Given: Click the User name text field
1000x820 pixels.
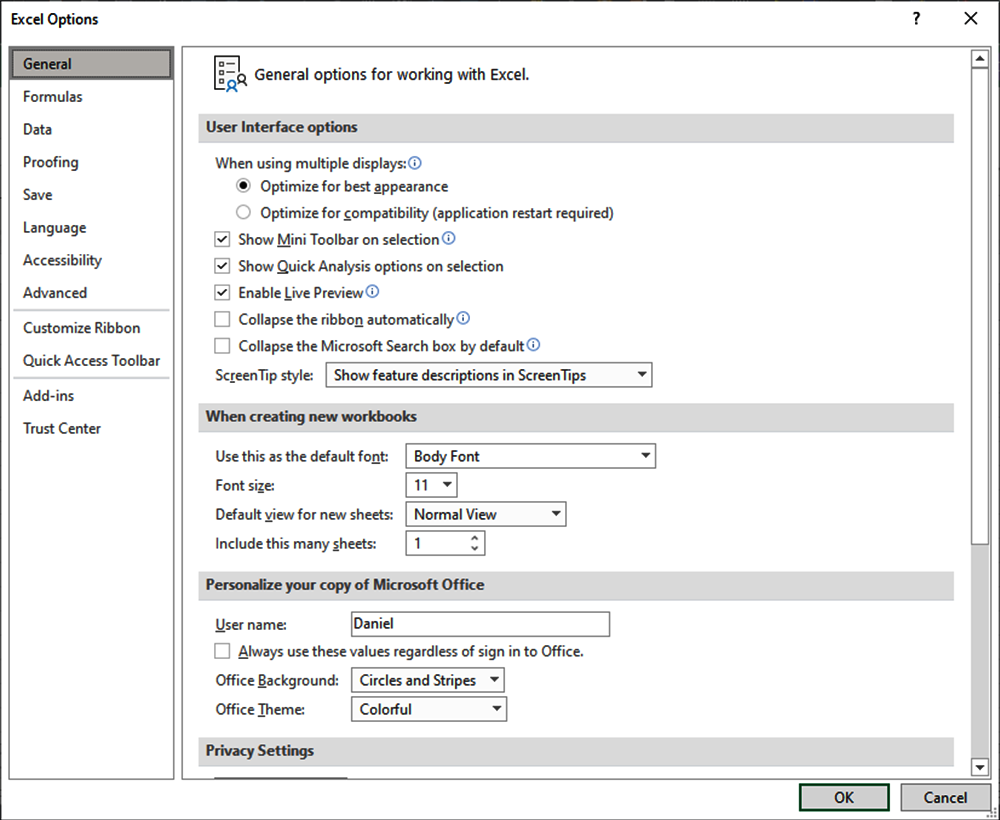Looking at the screenshot, I should pos(480,624).
